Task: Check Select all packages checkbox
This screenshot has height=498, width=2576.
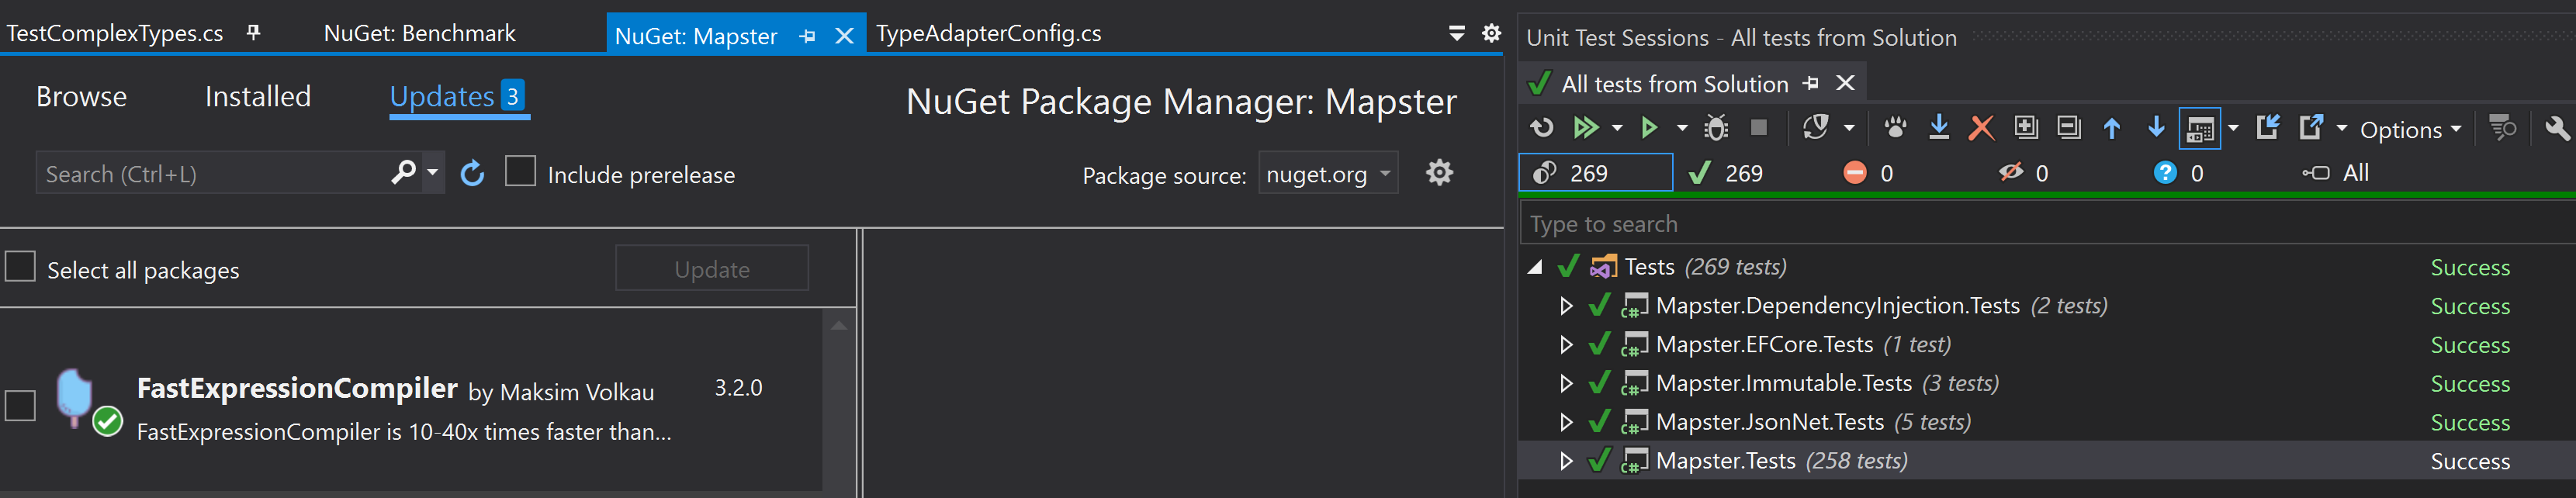Action: pos(21,268)
